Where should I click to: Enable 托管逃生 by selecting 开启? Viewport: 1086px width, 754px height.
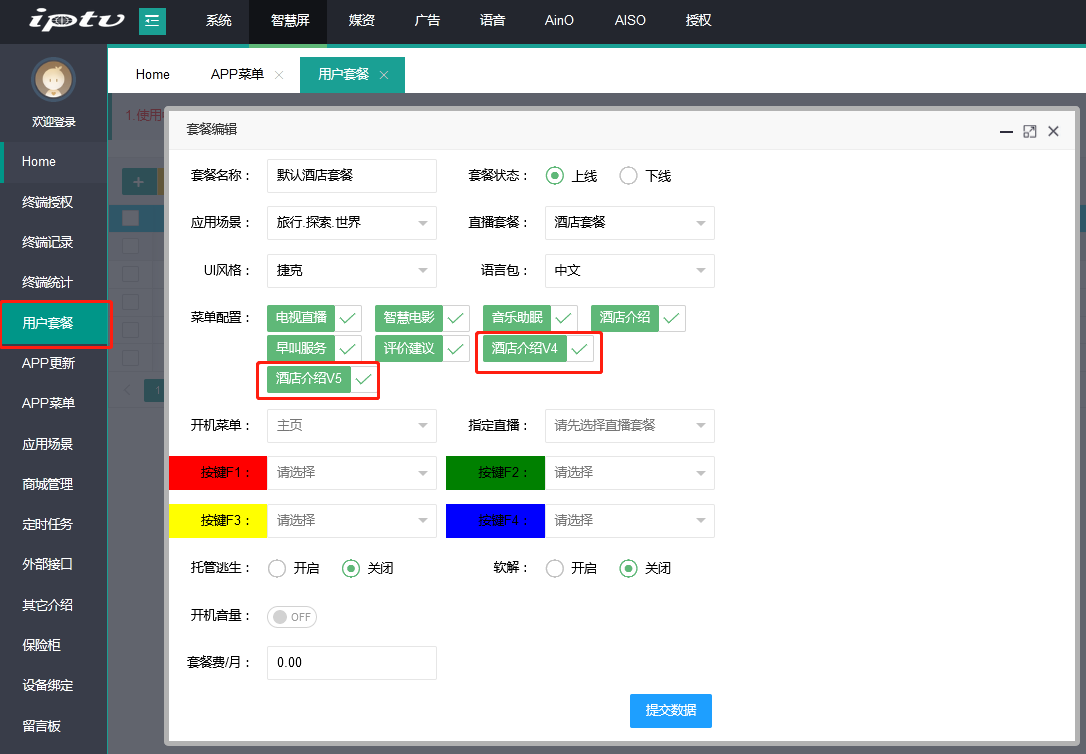pyautogui.click(x=277, y=568)
